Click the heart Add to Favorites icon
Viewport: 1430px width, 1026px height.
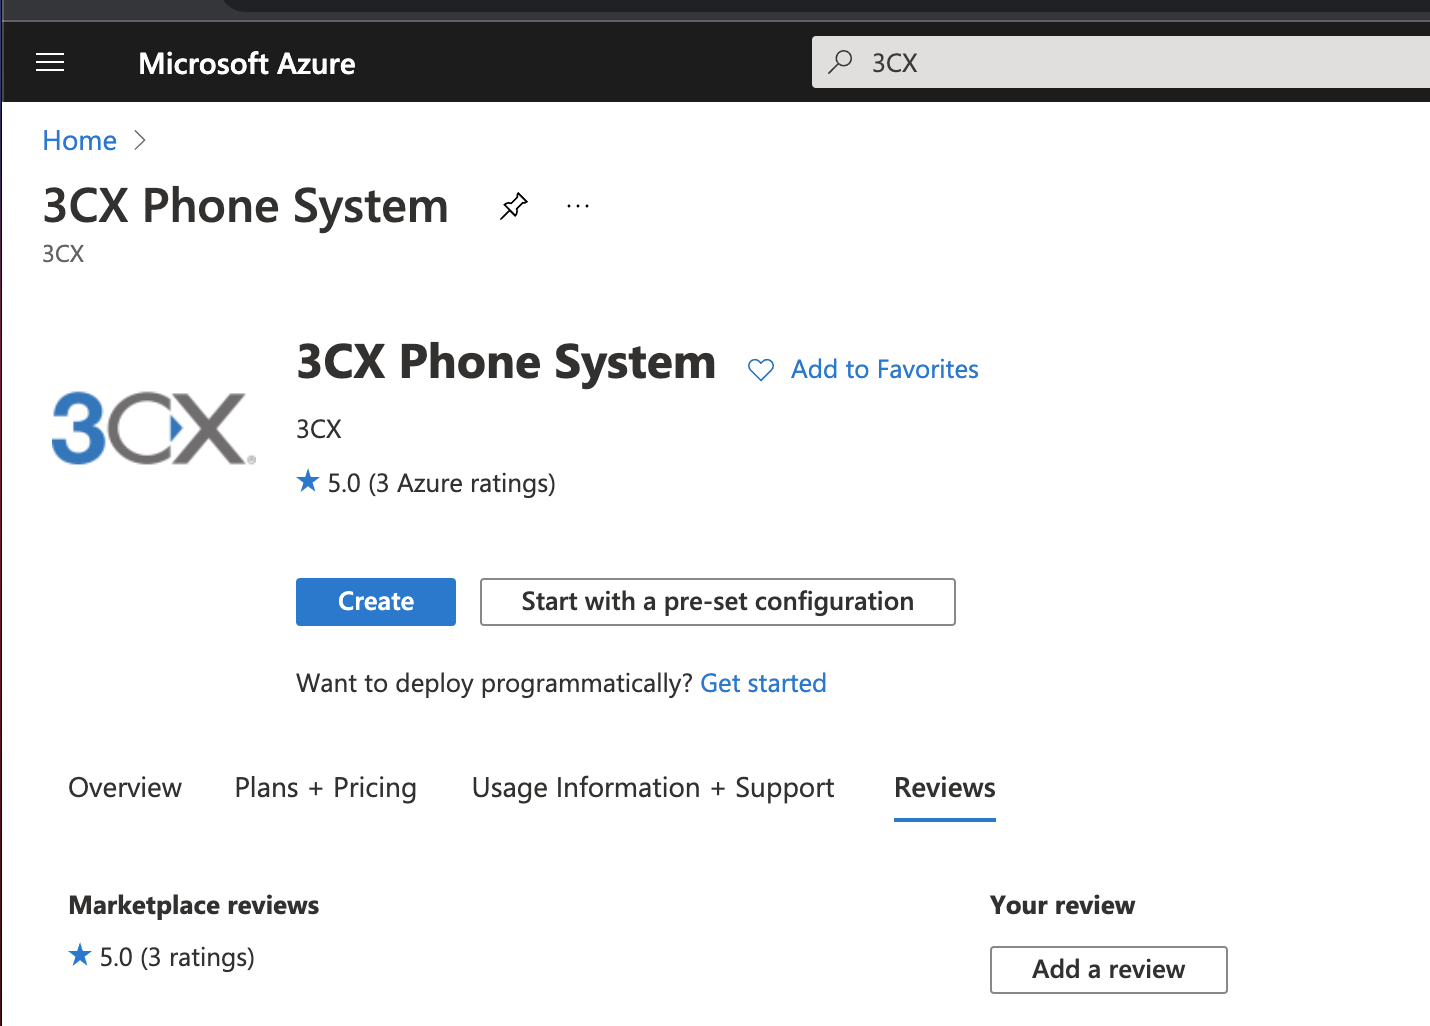(x=761, y=370)
